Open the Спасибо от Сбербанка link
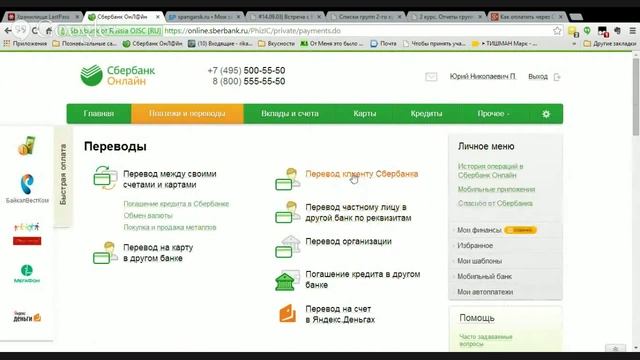 click(495, 203)
